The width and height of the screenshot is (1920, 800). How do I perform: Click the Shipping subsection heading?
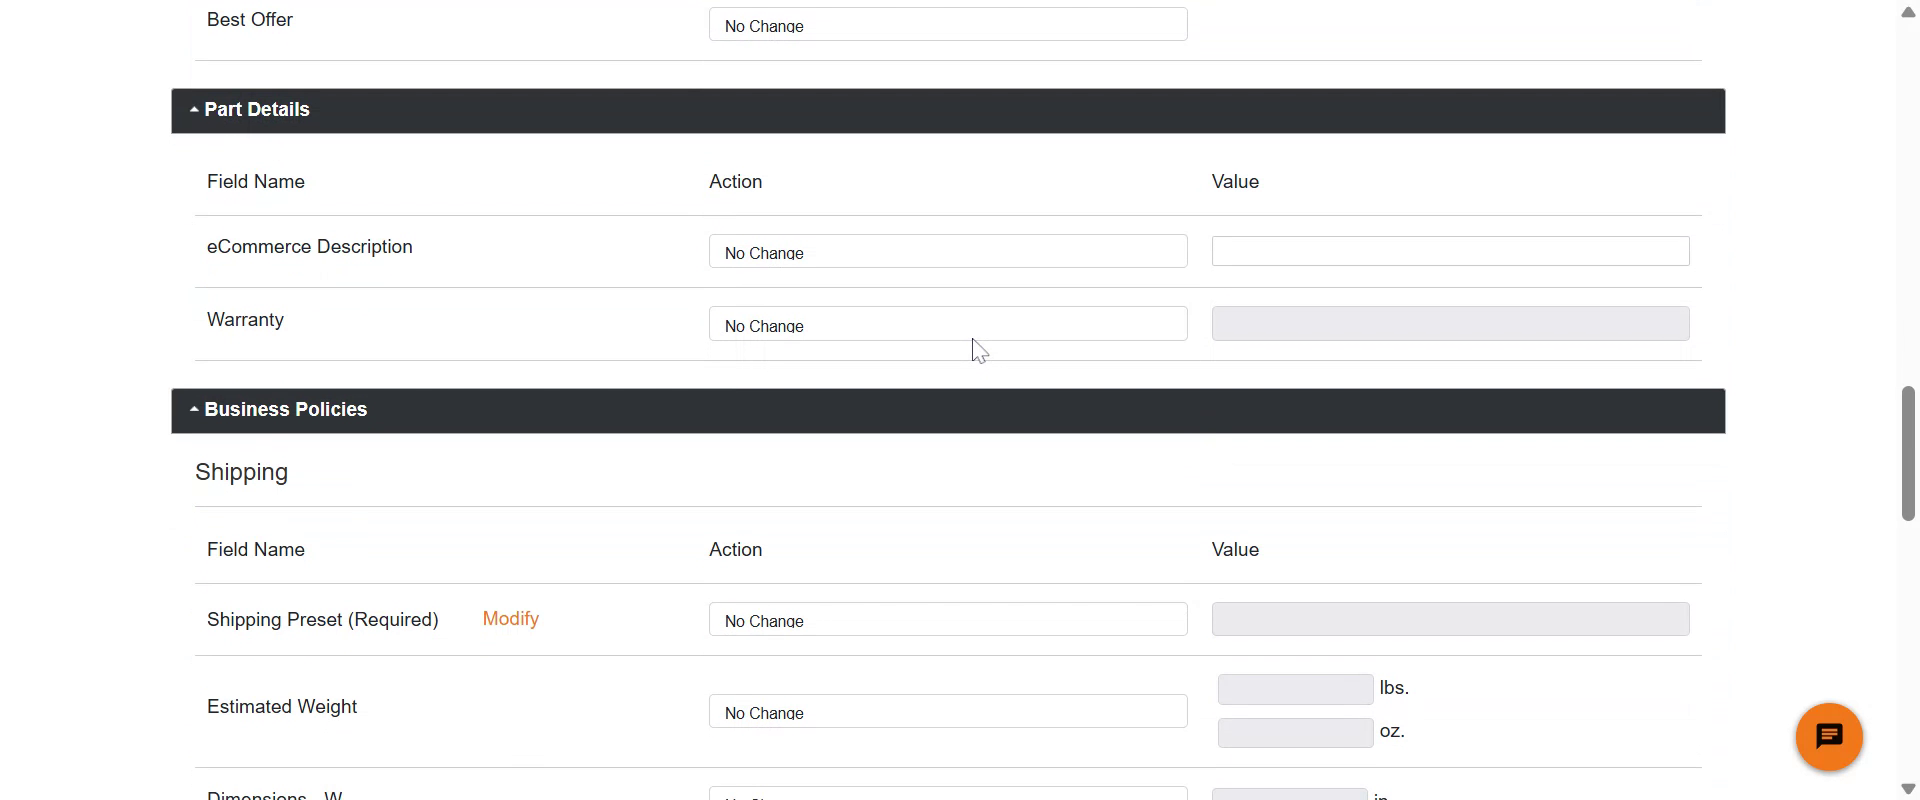pos(241,472)
